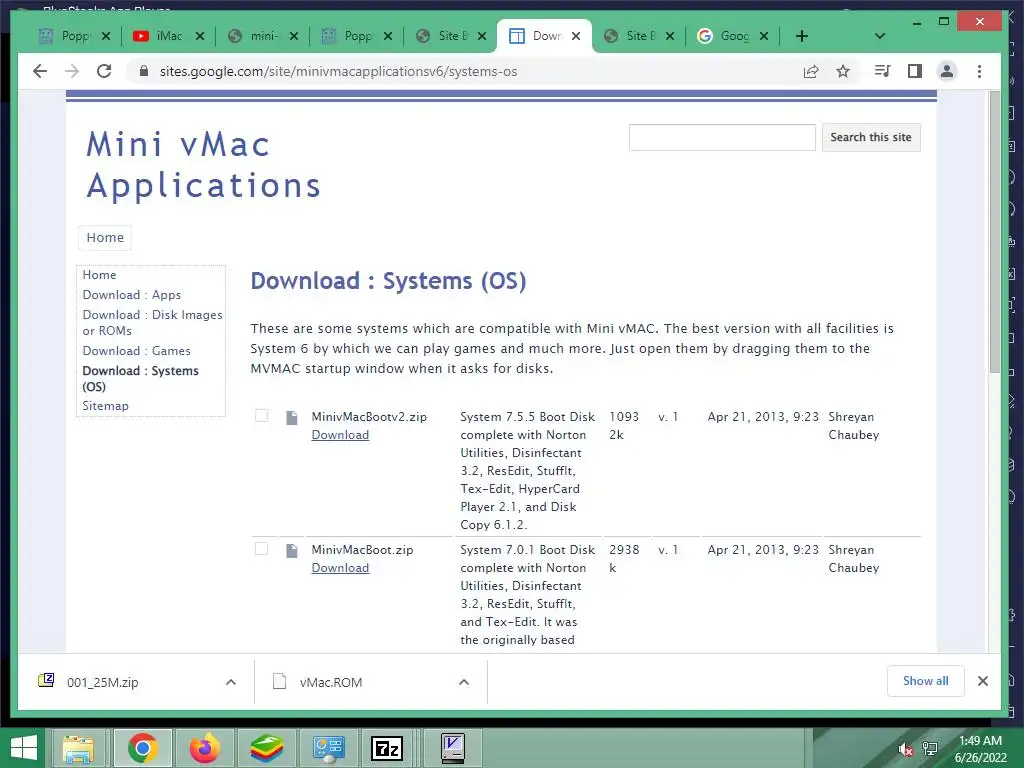Open Download : Games sidebar link
This screenshot has width=1024, height=768.
(x=136, y=351)
